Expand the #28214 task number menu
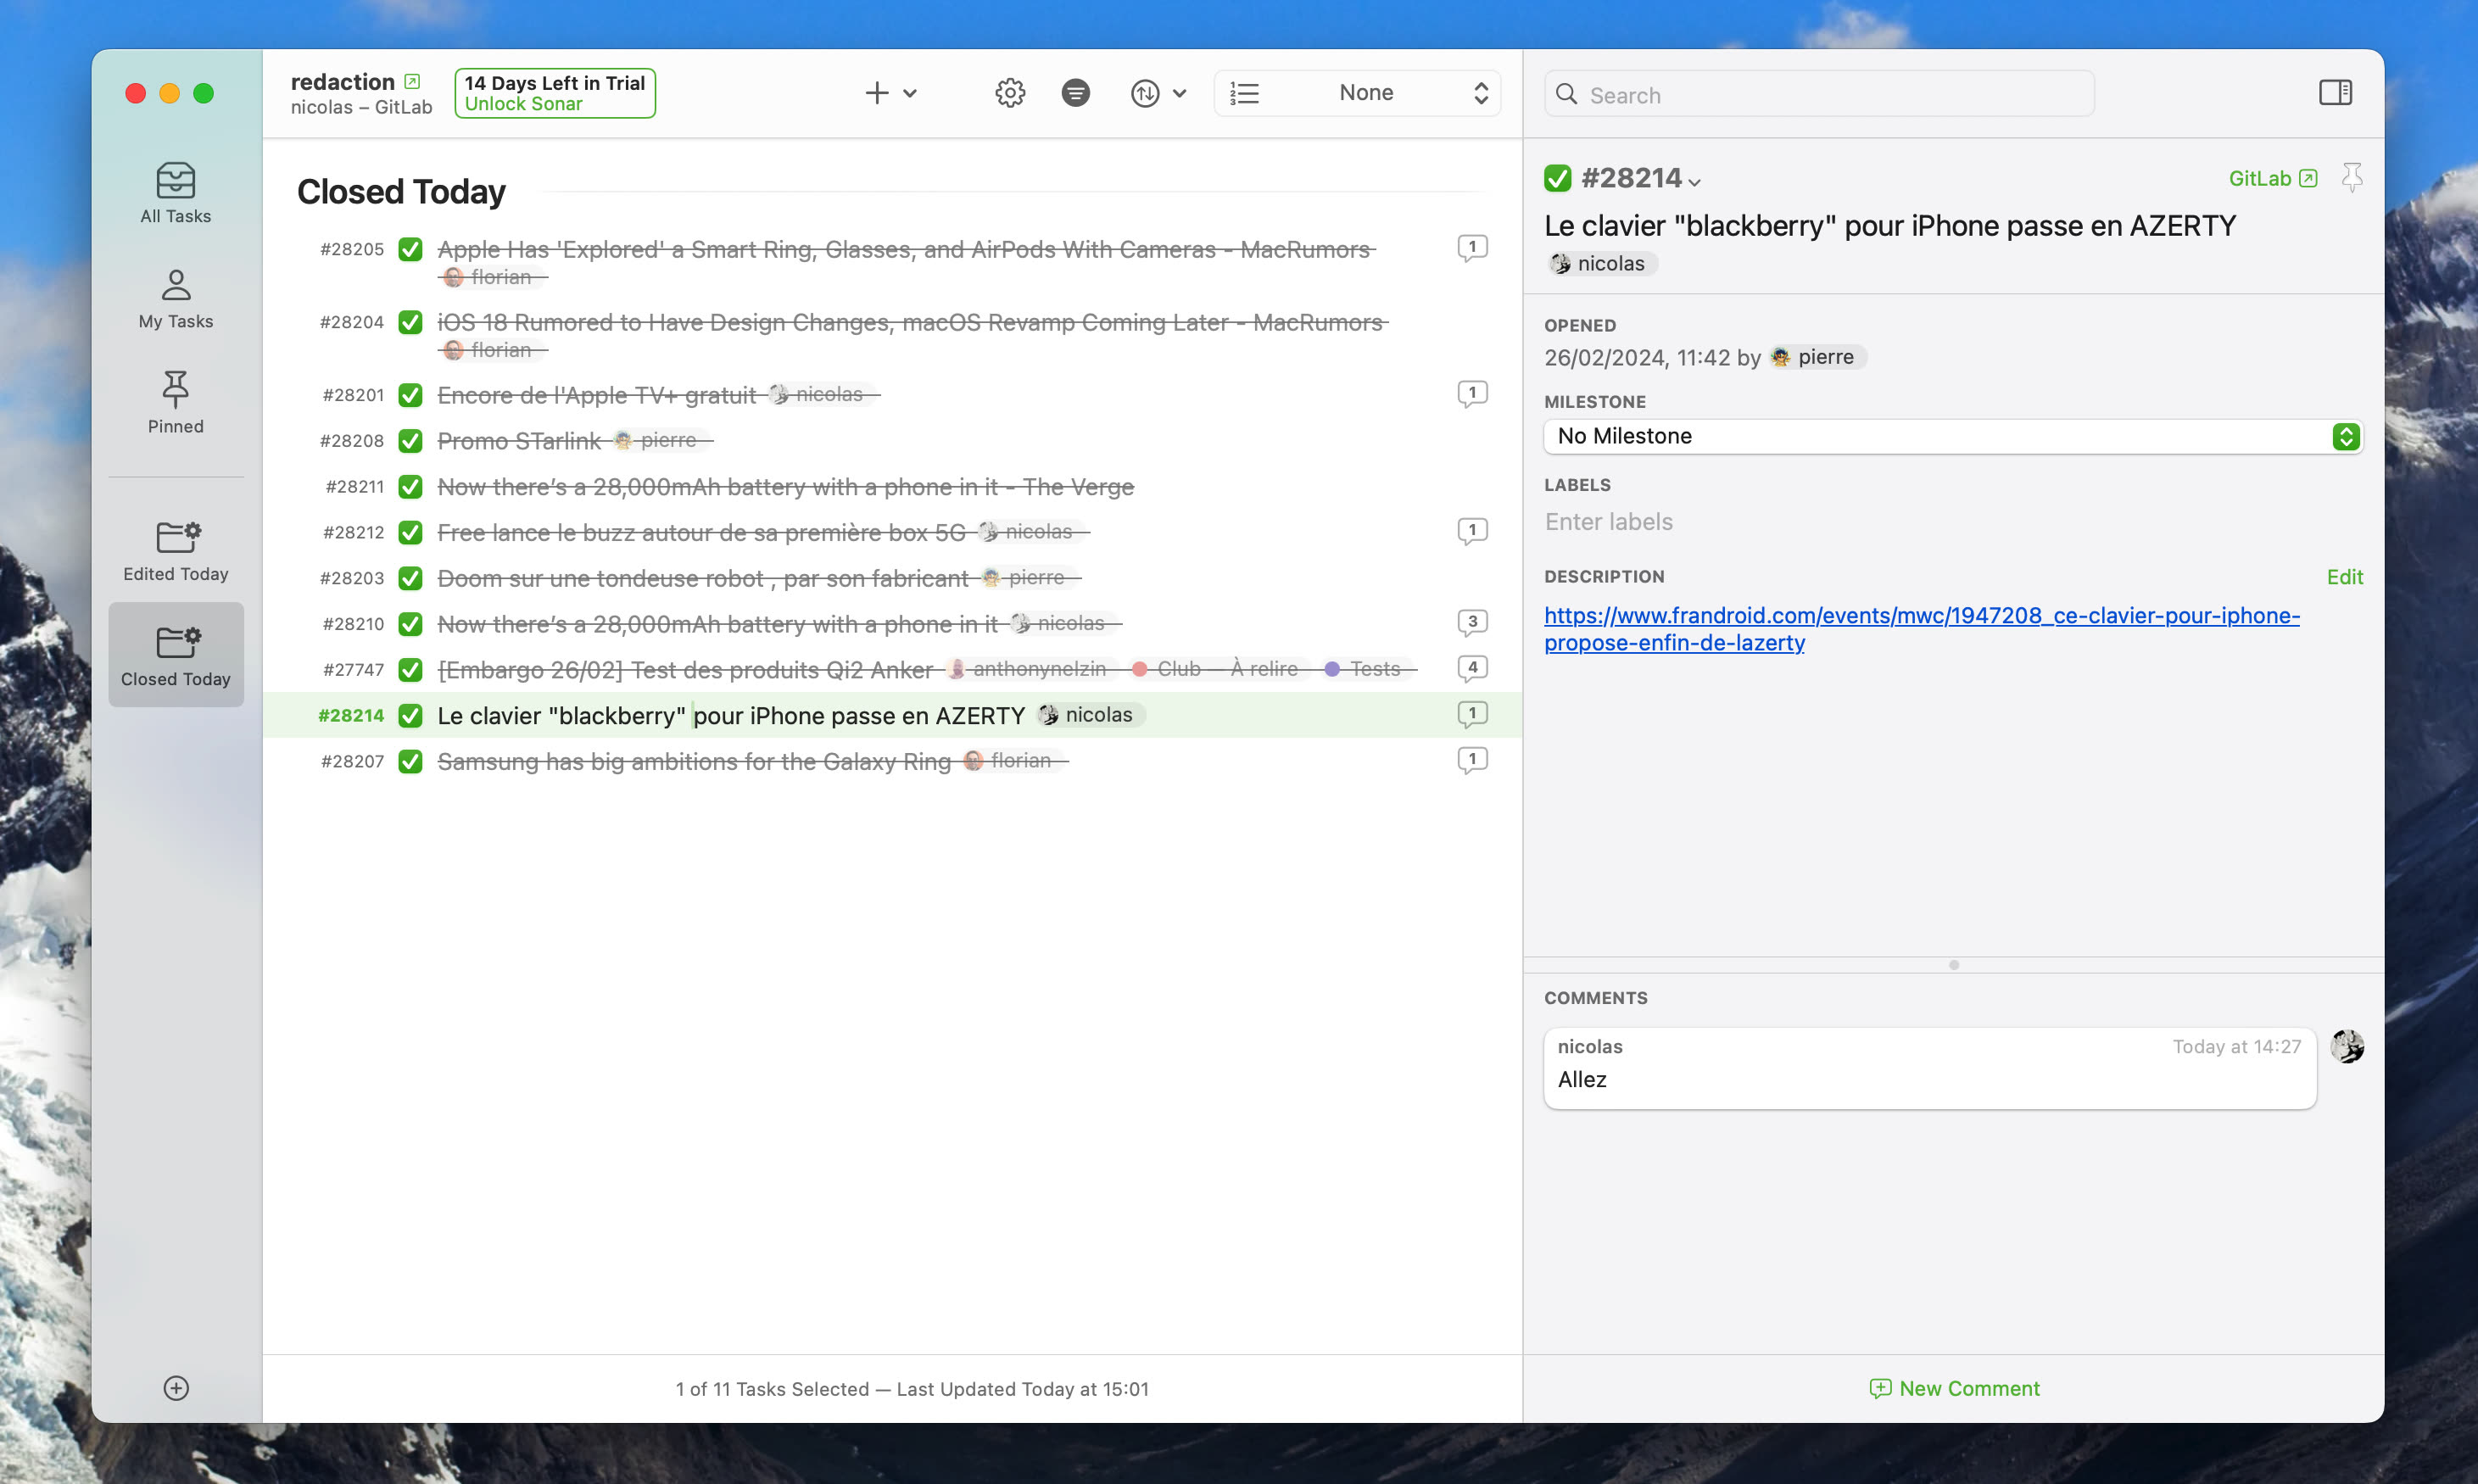This screenshot has width=2478, height=1484. (1640, 179)
